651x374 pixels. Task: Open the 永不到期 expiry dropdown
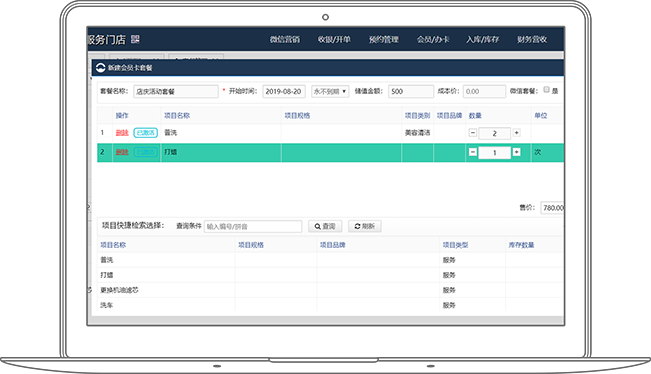pyautogui.click(x=330, y=91)
